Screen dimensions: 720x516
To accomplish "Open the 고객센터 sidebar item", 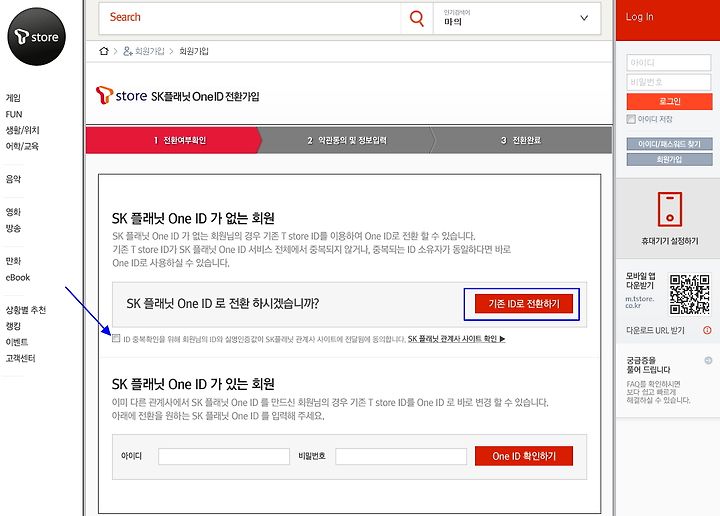I will (x=20, y=358).
